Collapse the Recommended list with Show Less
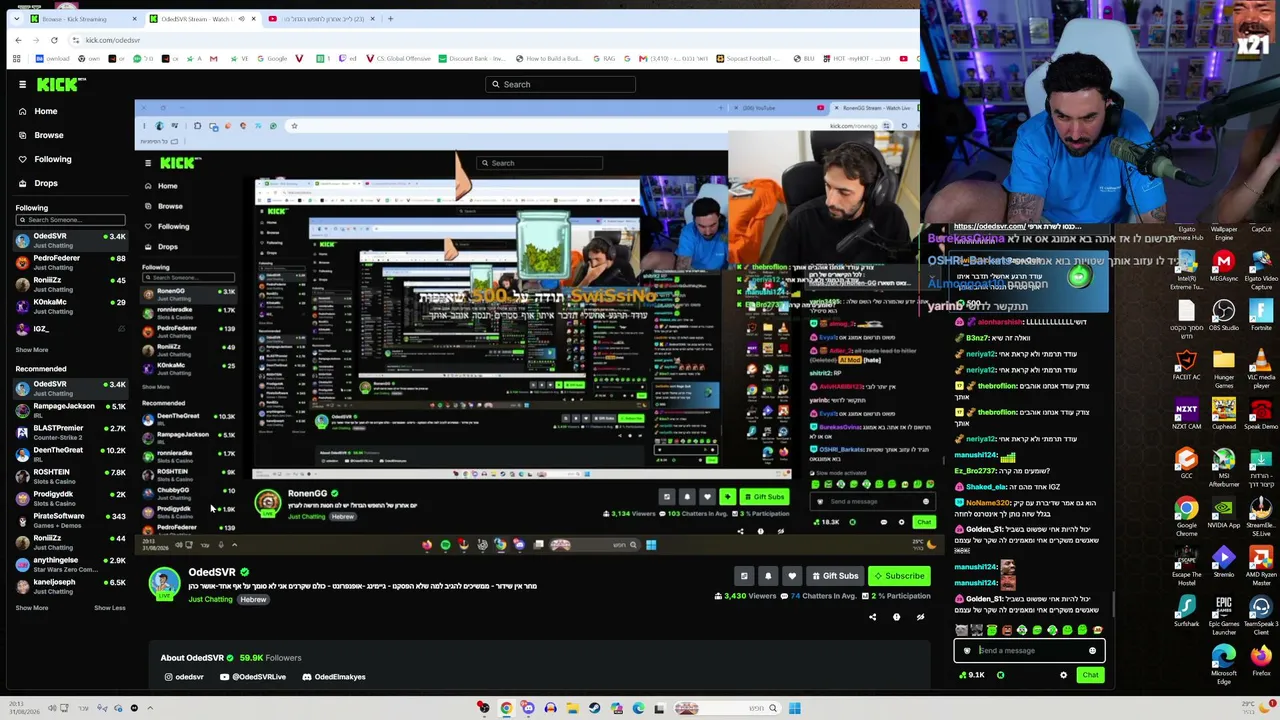 tap(110, 608)
